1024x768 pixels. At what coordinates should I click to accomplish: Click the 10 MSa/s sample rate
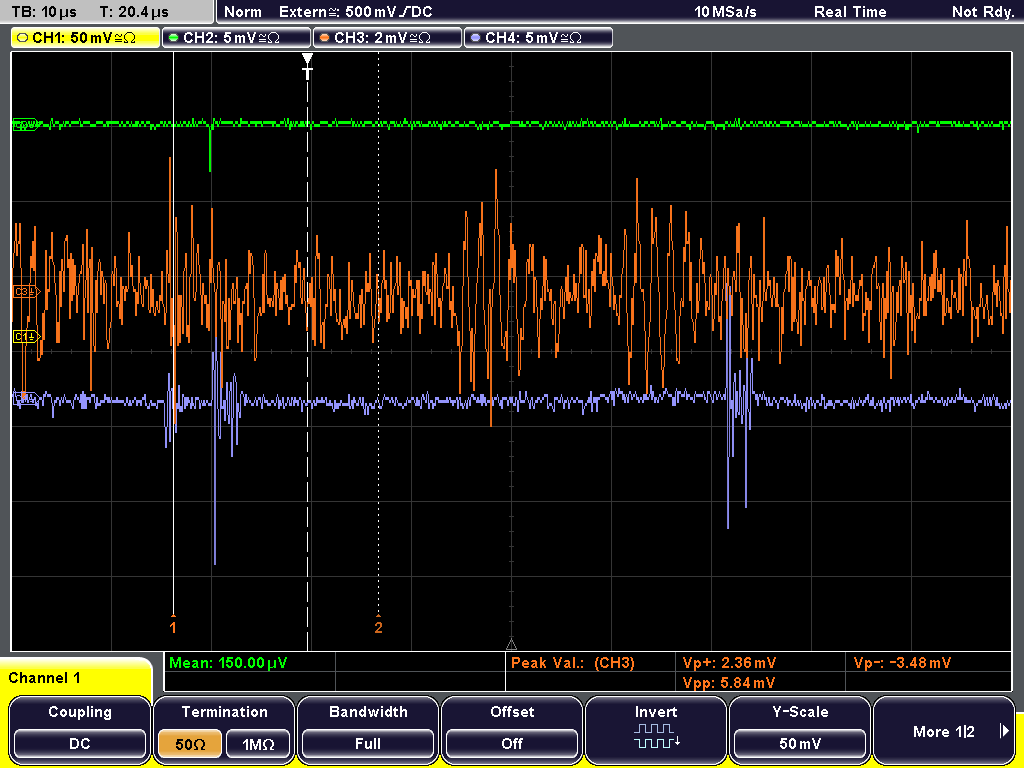click(725, 12)
